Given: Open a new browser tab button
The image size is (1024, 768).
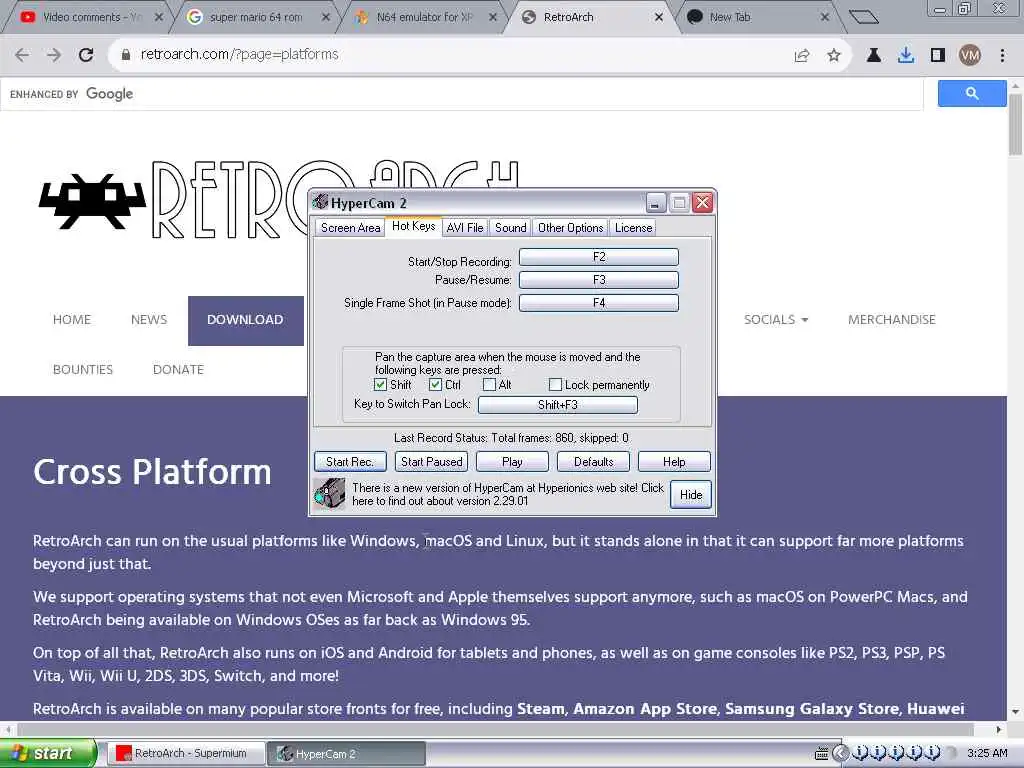Looking at the screenshot, I should pos(864,17).
